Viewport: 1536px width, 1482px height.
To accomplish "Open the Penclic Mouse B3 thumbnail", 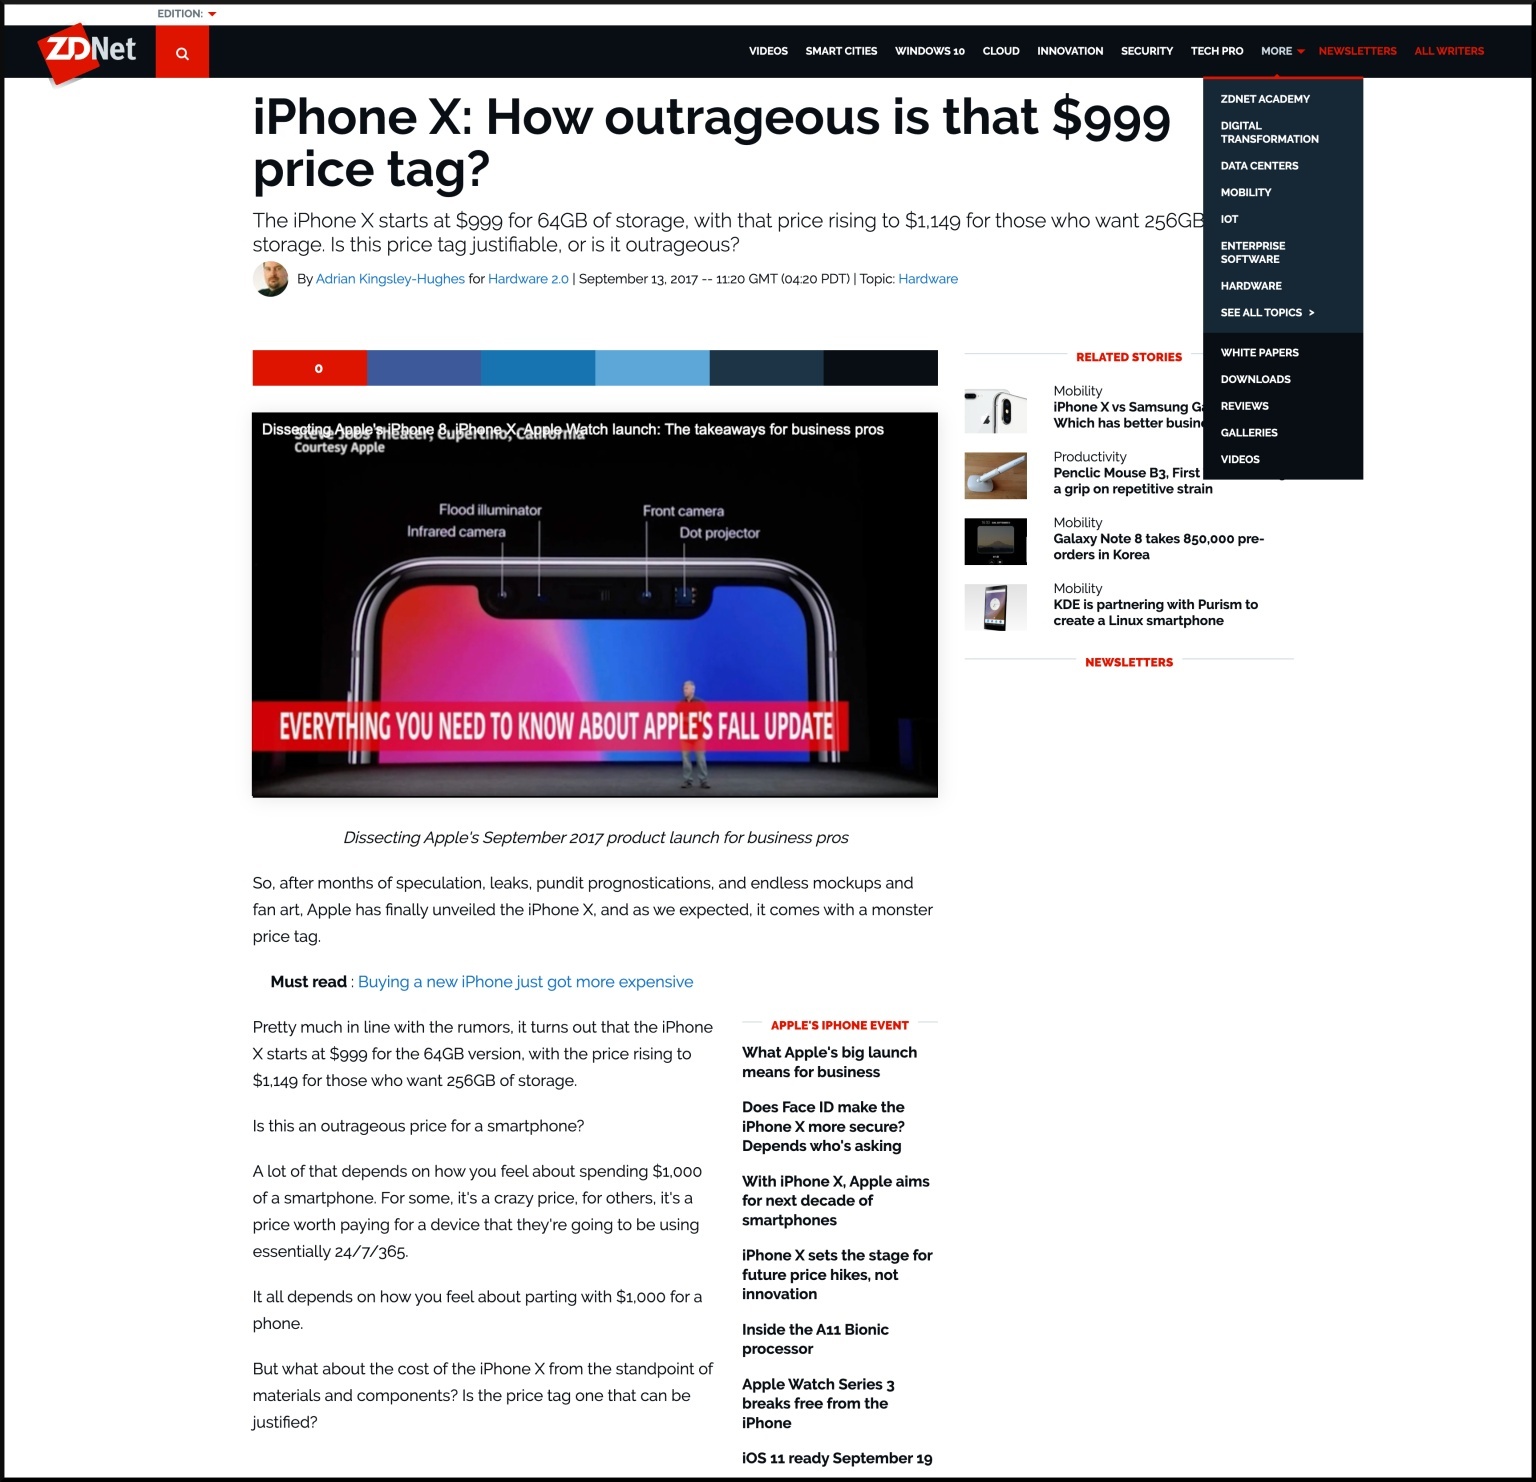I will (x=995, y=476).
